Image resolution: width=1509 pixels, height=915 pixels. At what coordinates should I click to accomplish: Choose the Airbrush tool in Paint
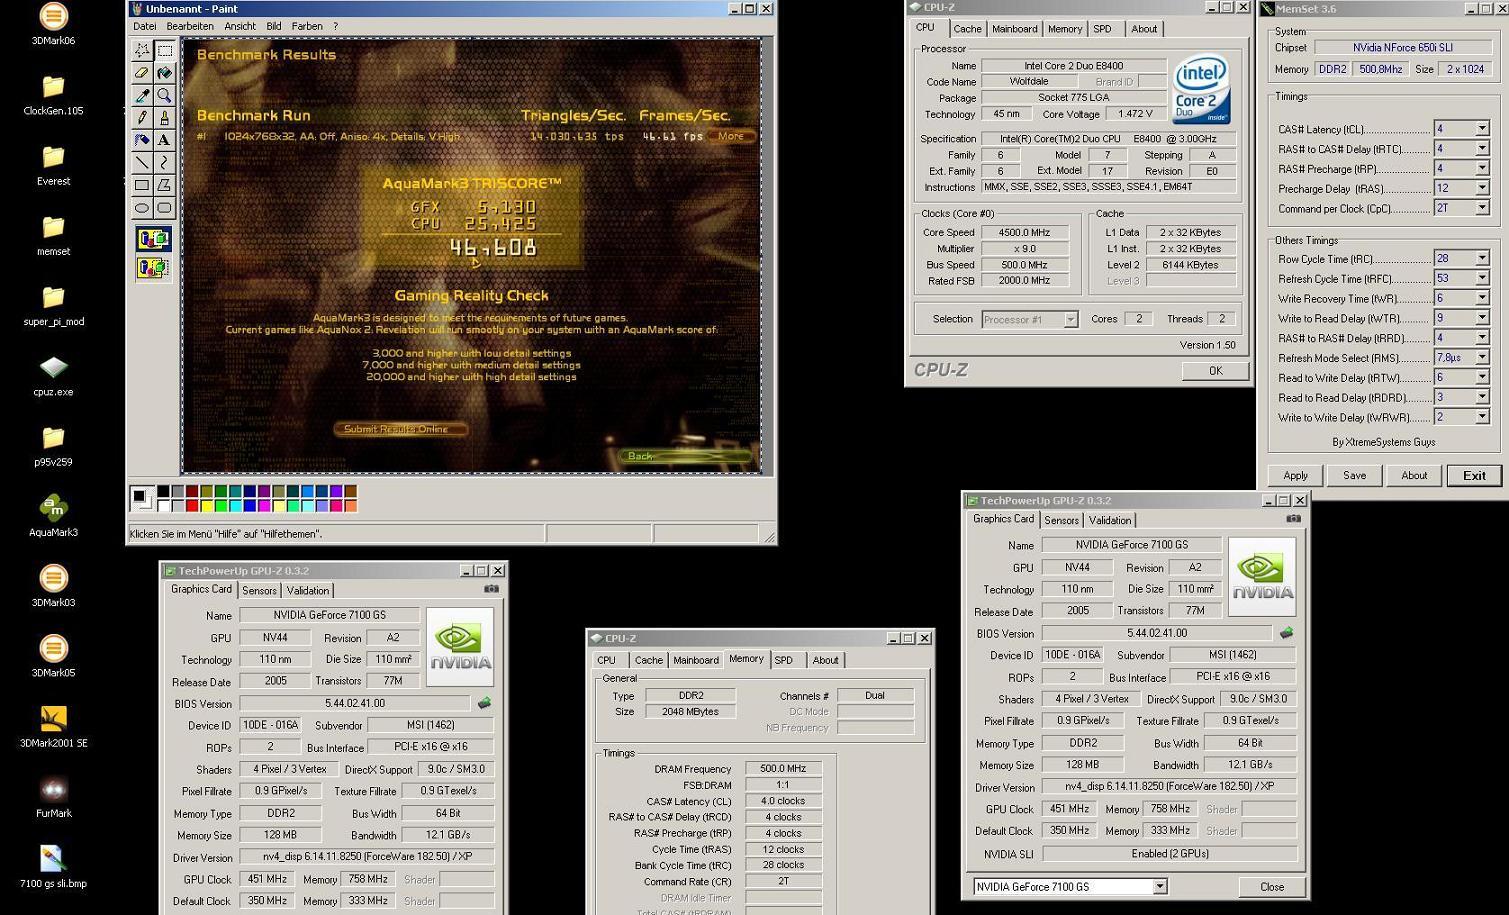pos(142,140)
